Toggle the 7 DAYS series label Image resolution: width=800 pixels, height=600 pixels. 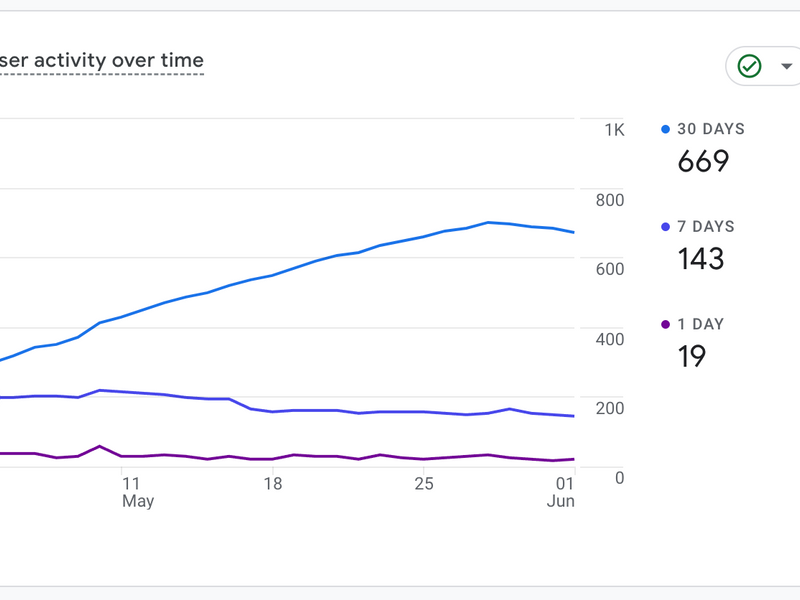pos(706,227)
